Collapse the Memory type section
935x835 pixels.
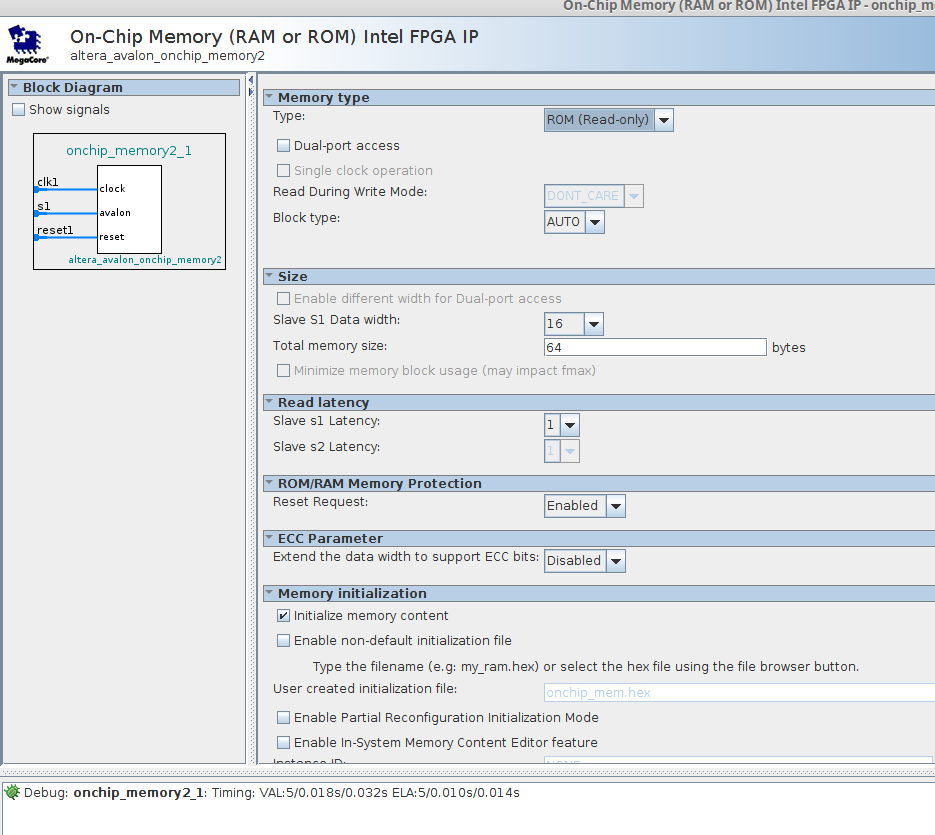tap(269, 98)
